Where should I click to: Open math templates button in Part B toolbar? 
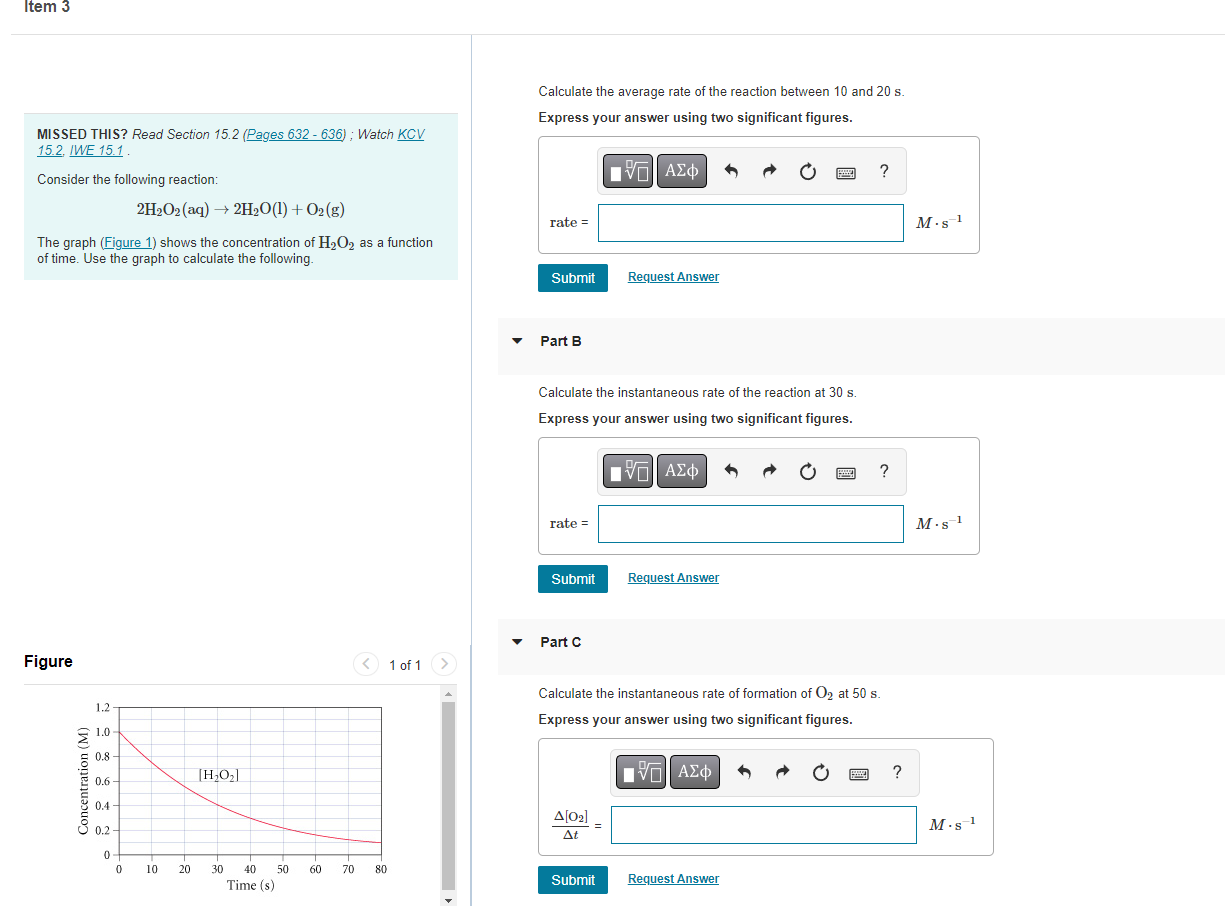[x=629, y=471]
